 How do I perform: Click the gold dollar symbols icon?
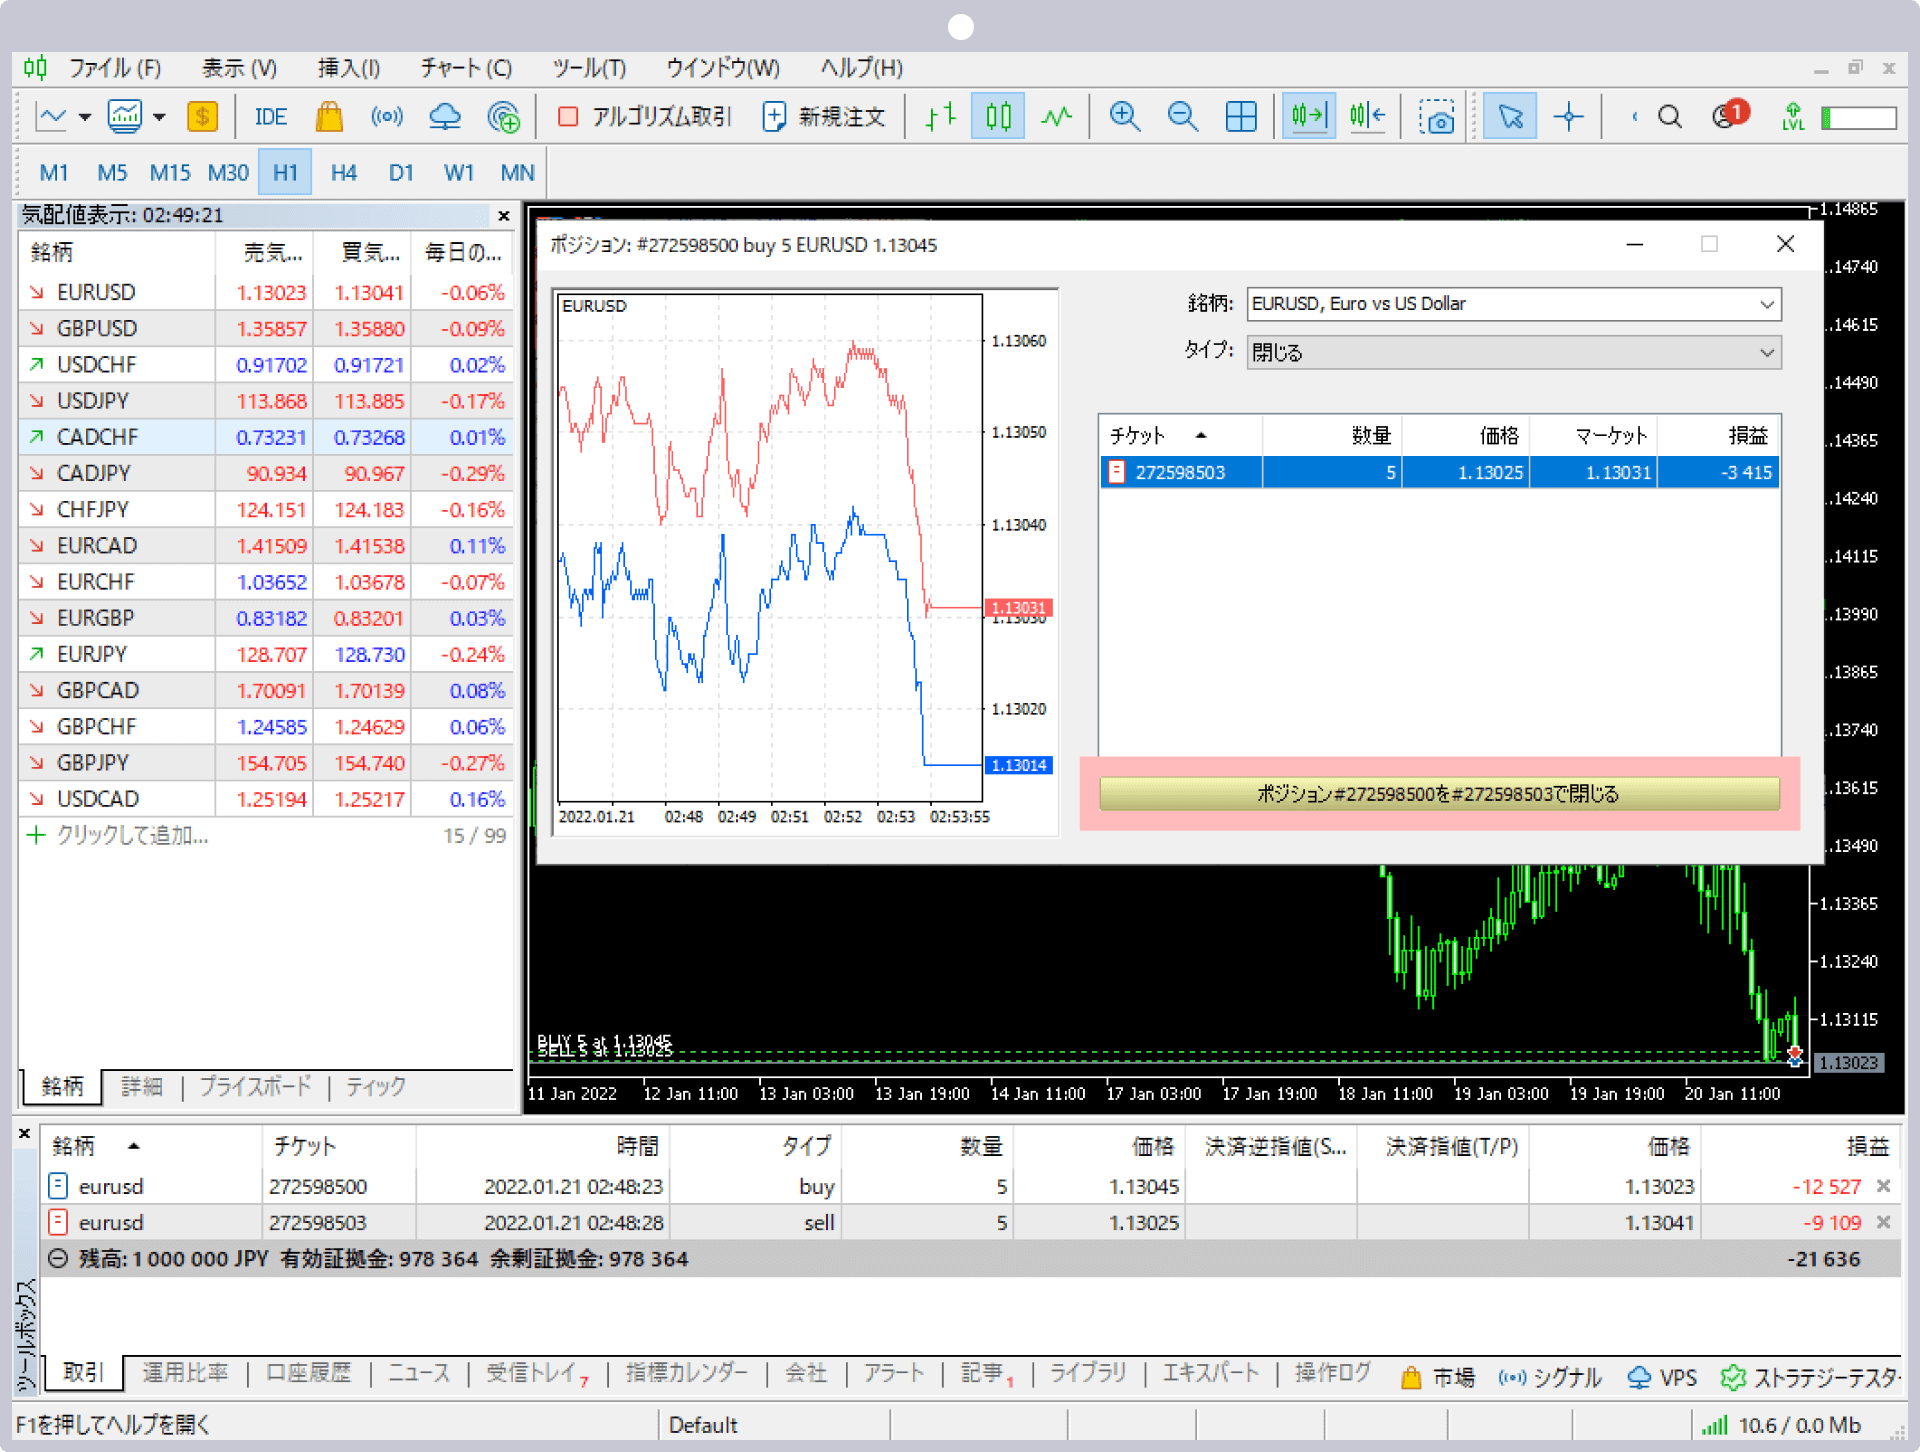click(203, 117)
